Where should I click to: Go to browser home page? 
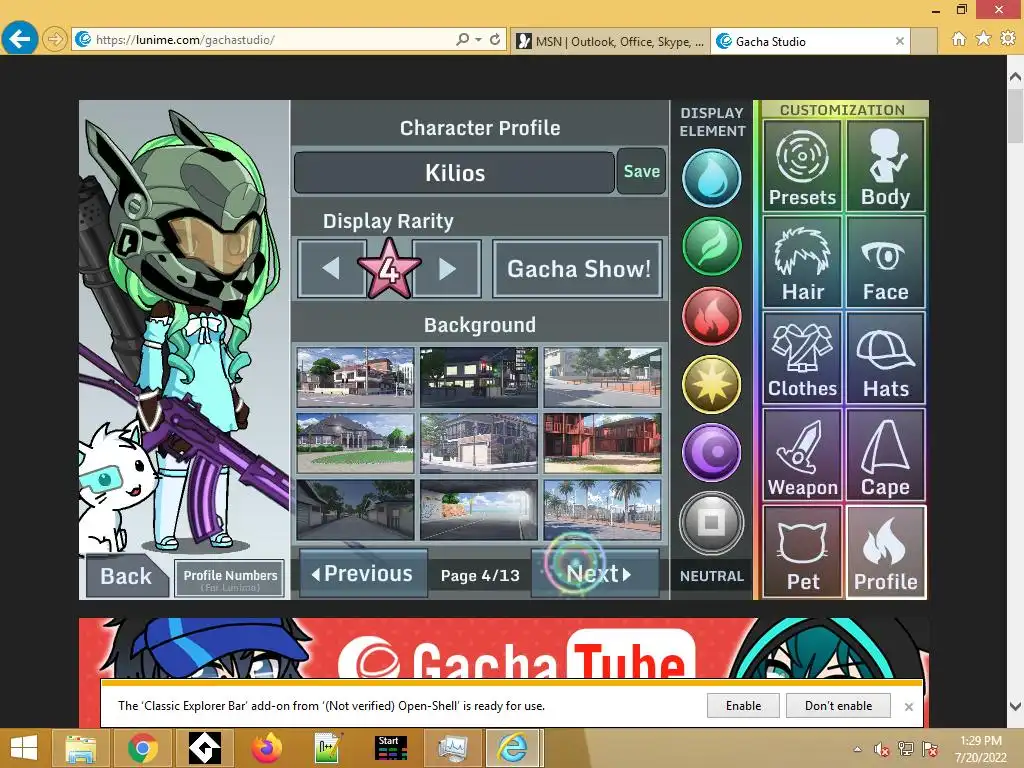click(x=958, y=39)
